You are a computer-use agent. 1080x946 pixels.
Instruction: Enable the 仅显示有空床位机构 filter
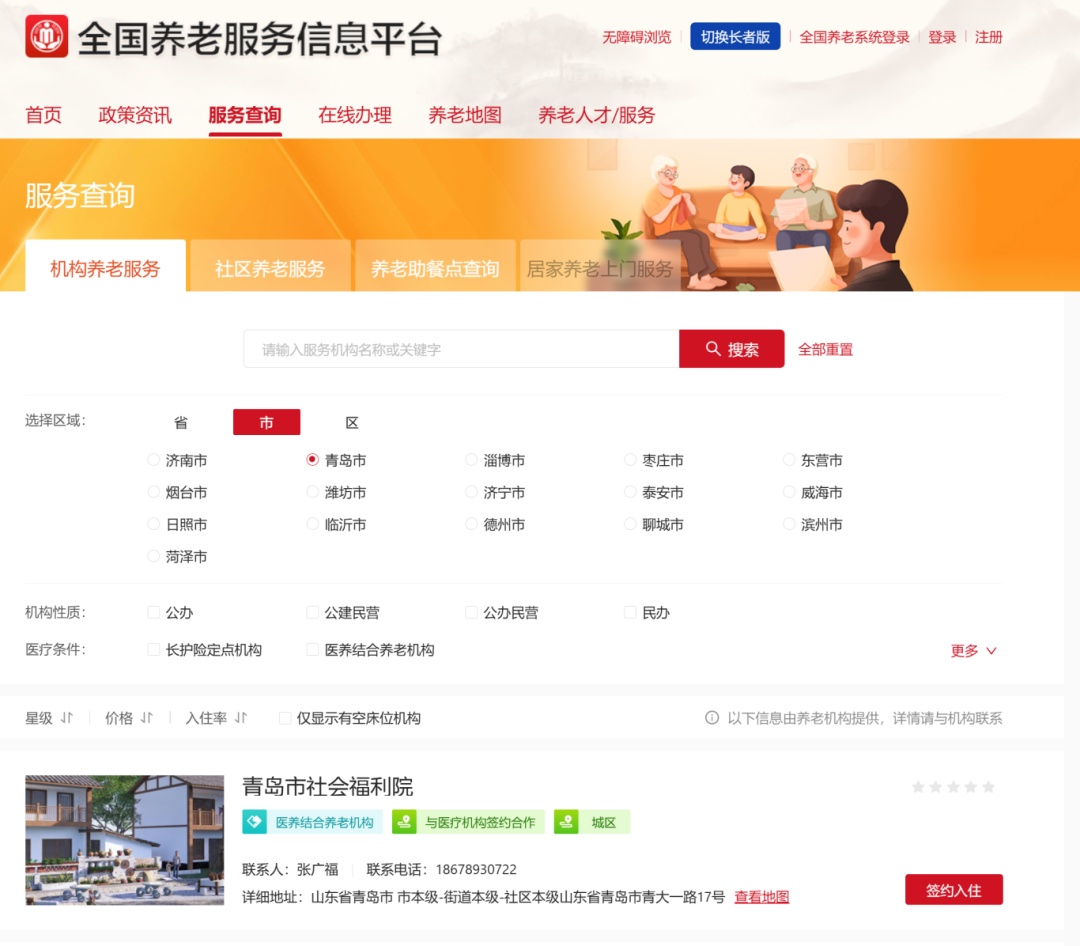284,717
